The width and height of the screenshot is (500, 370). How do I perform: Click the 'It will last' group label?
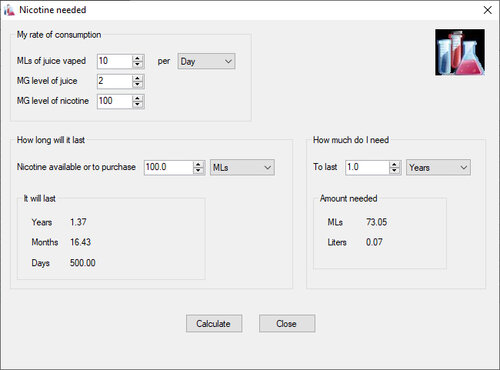pos(39,199)
